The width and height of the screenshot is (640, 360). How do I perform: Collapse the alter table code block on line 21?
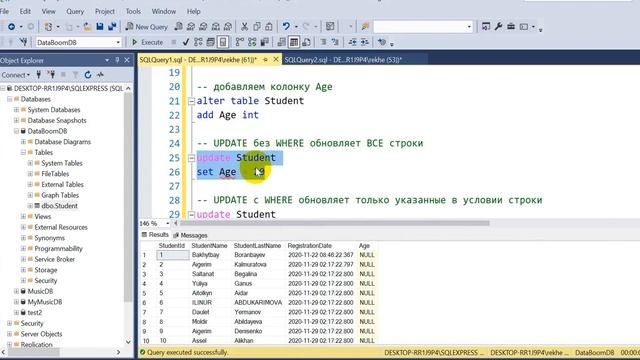[x=191, y=101]
